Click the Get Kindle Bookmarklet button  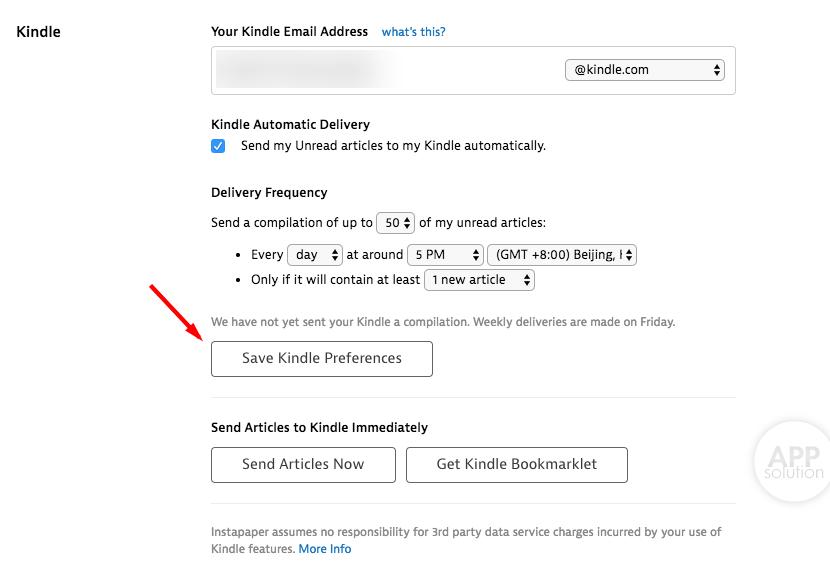(516, 464)
